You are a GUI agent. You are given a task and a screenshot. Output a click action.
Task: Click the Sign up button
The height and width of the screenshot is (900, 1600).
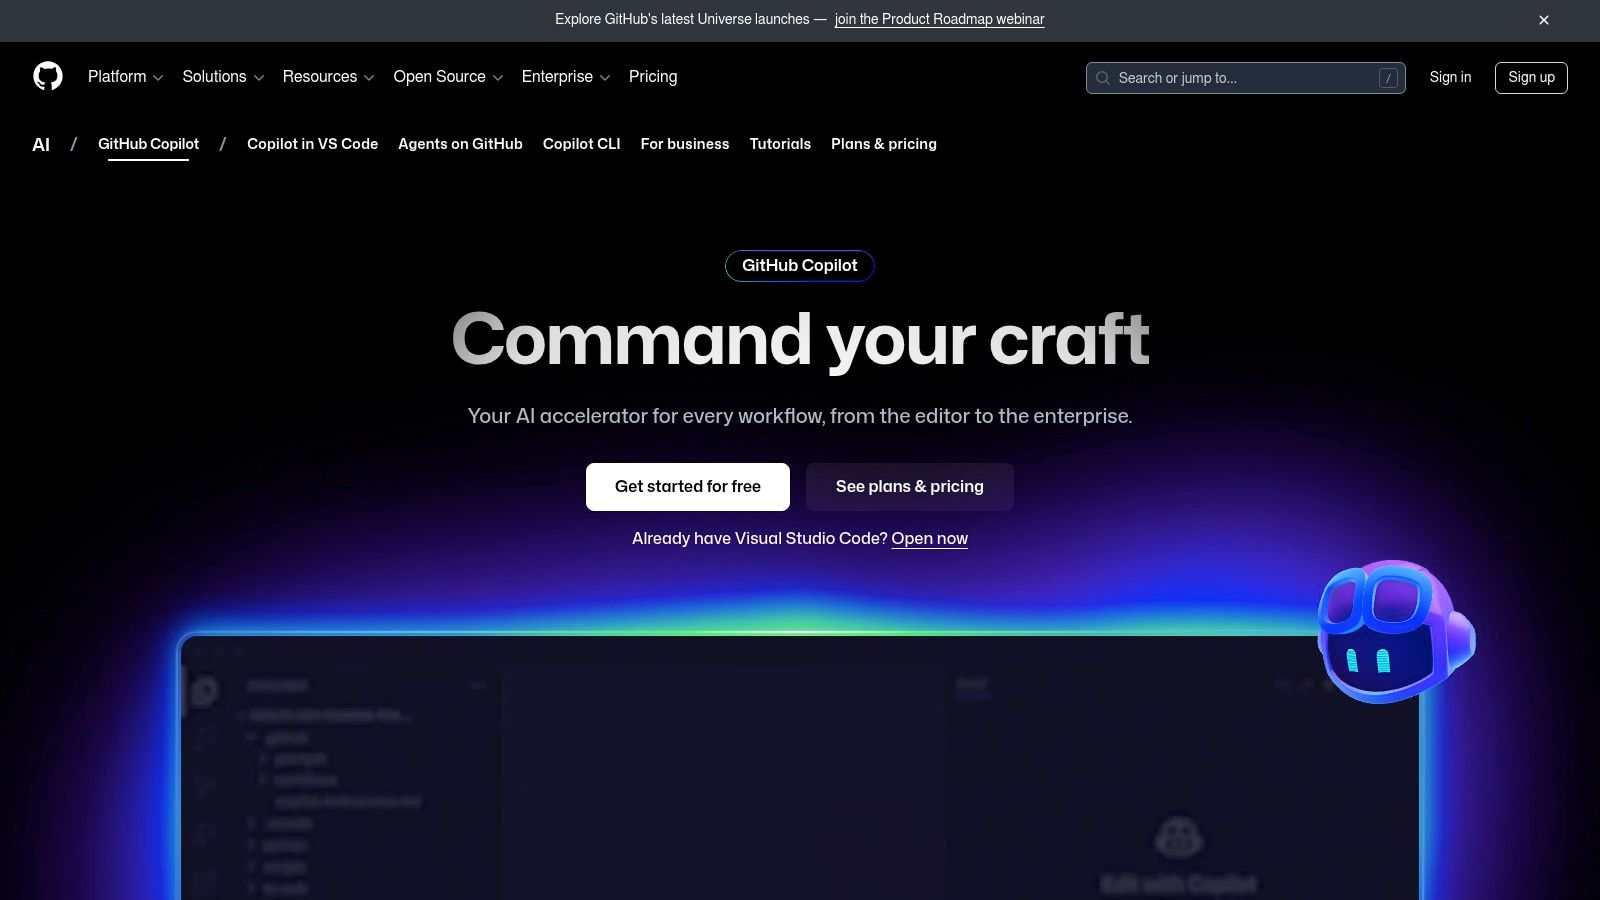coord(1530,78)
